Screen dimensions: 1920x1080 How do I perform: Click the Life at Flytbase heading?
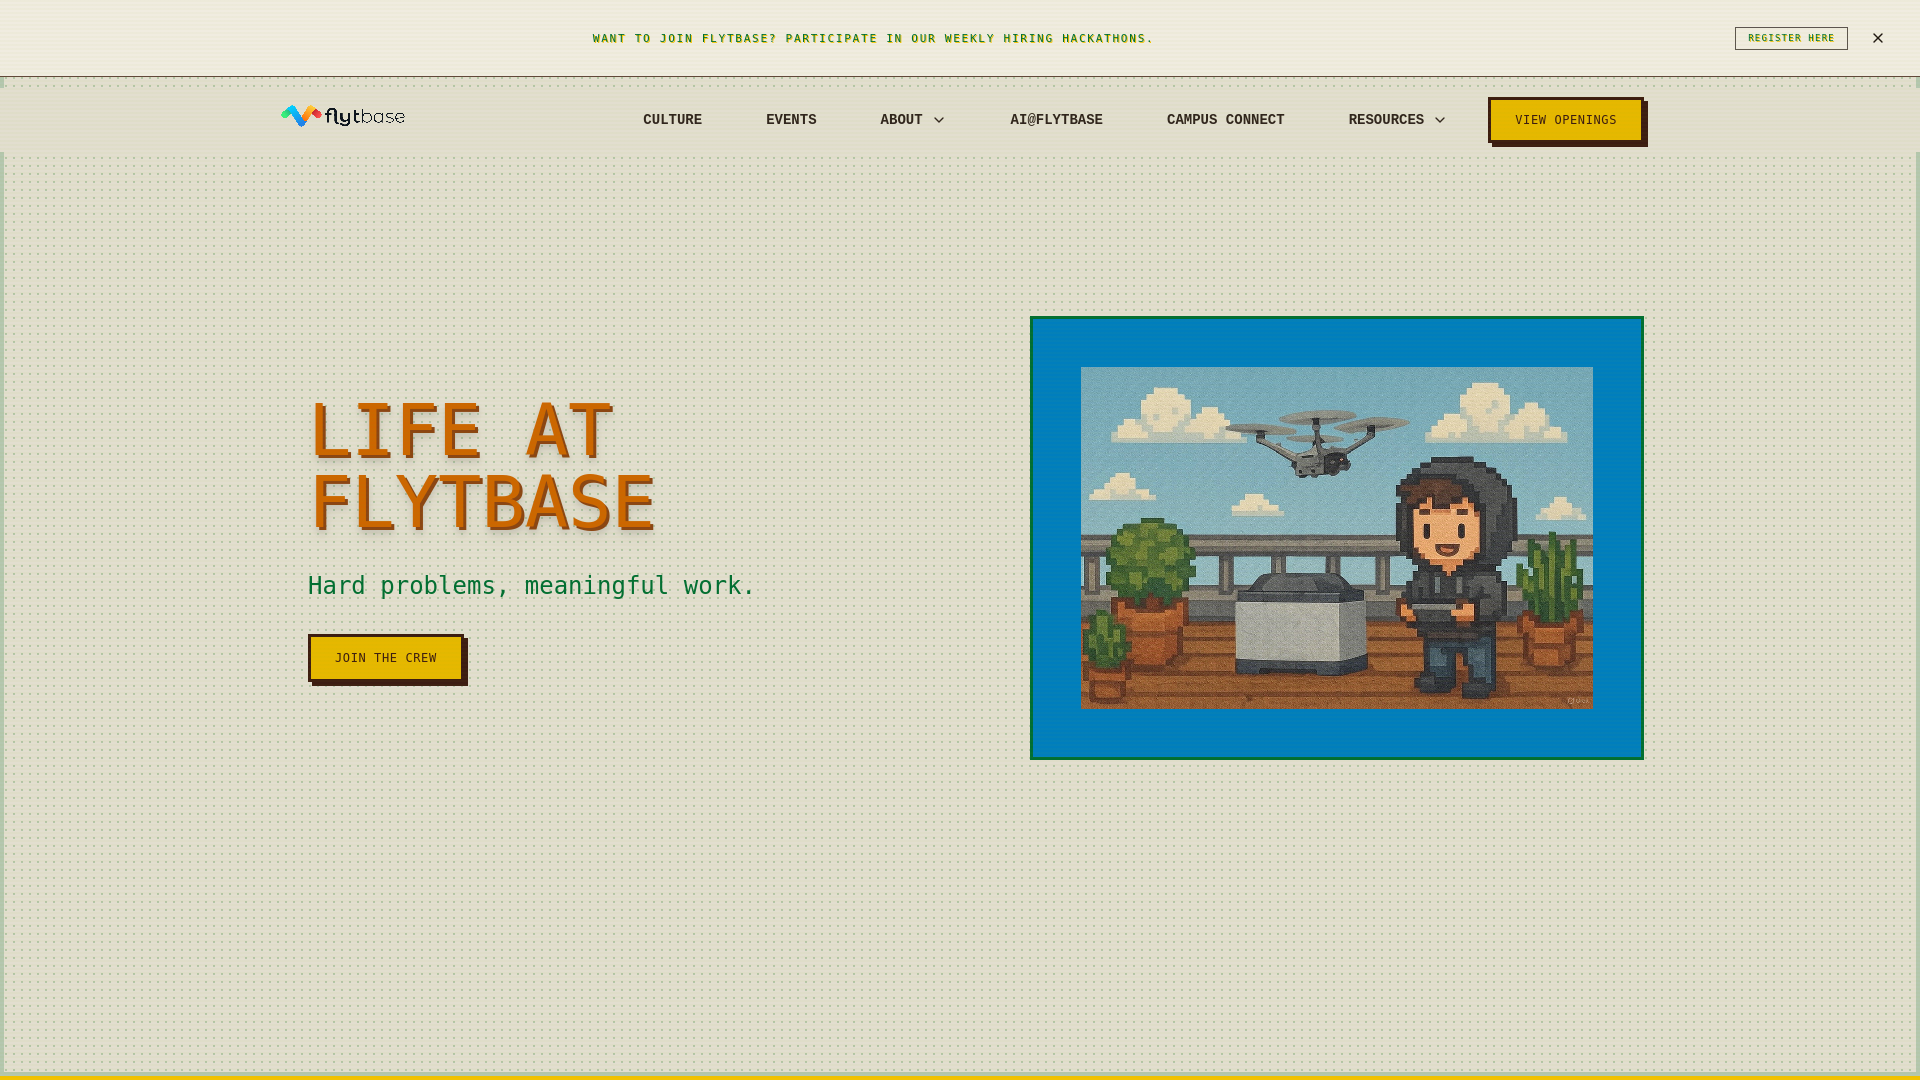[482, 467]
